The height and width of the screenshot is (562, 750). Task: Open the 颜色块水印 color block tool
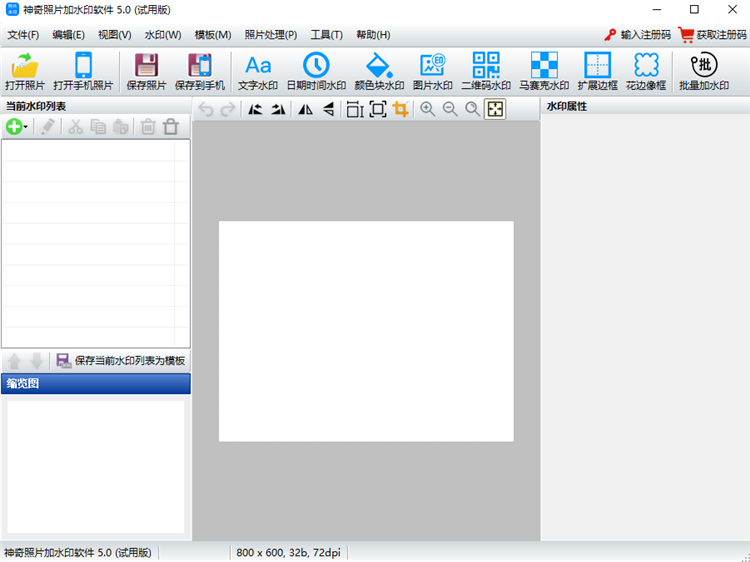[x=379, y=71]
